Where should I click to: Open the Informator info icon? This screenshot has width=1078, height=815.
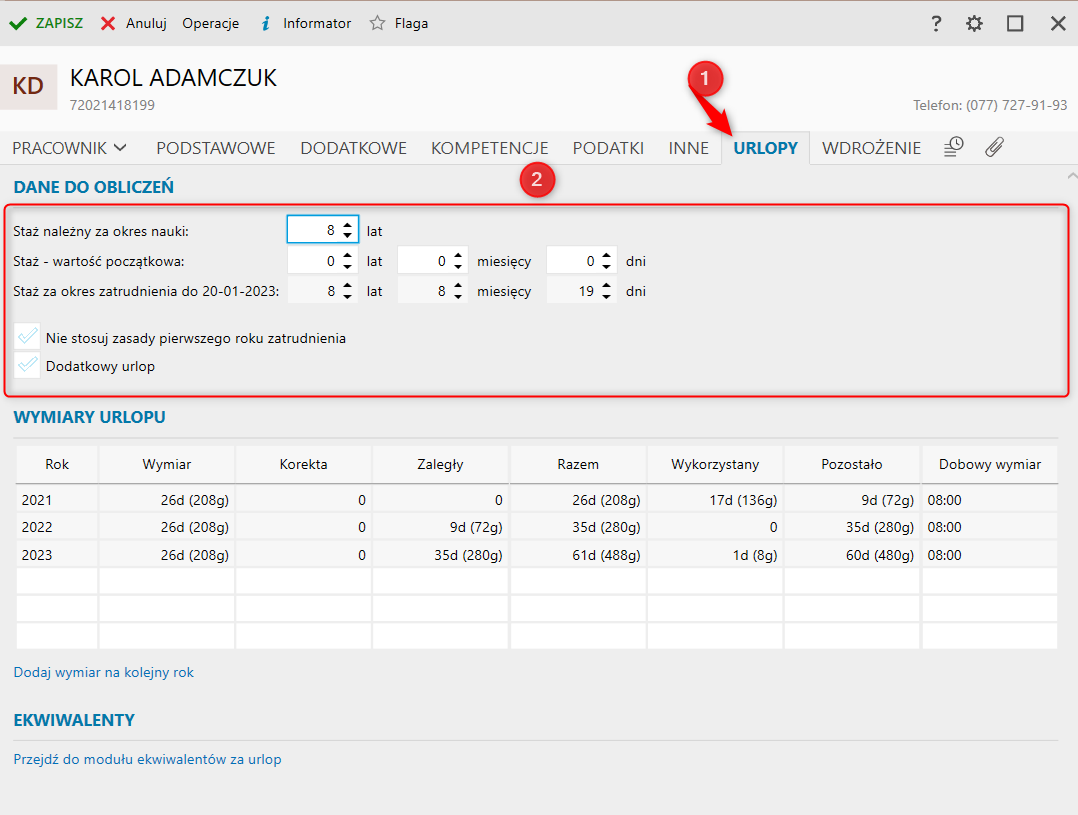pyautogui.click(x=265, y=23)
